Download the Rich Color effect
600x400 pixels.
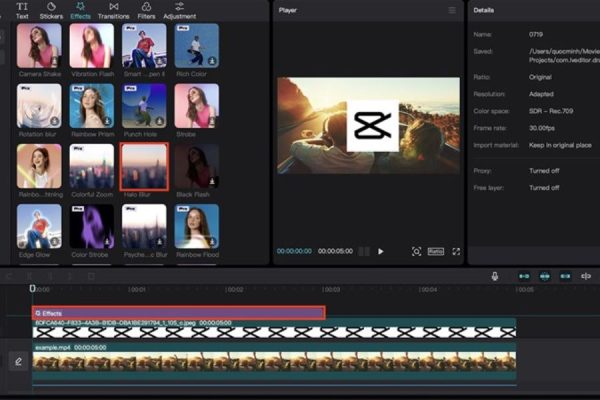tap(214, 61)
